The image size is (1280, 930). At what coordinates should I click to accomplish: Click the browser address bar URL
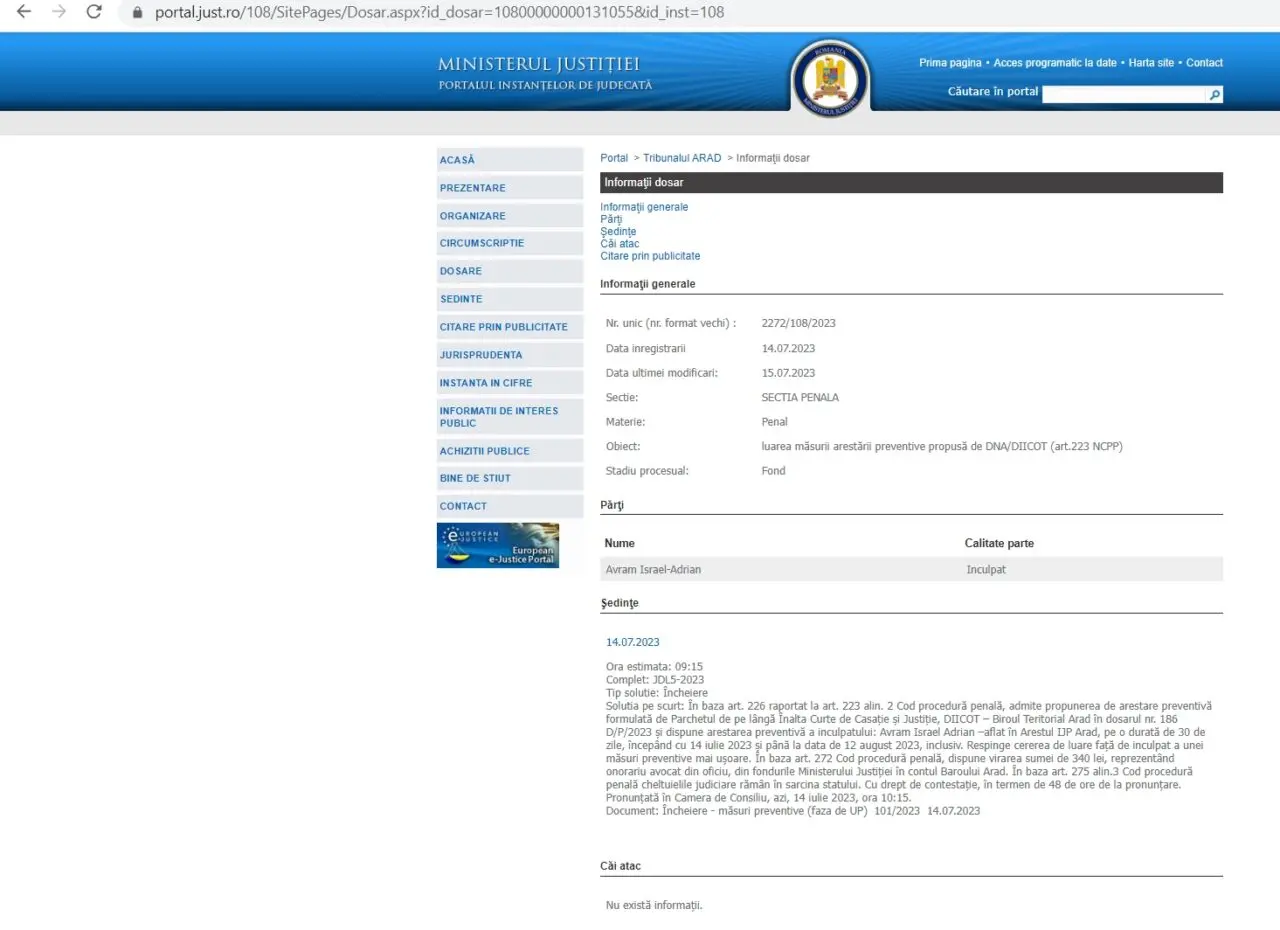click(x=440, y=13)
